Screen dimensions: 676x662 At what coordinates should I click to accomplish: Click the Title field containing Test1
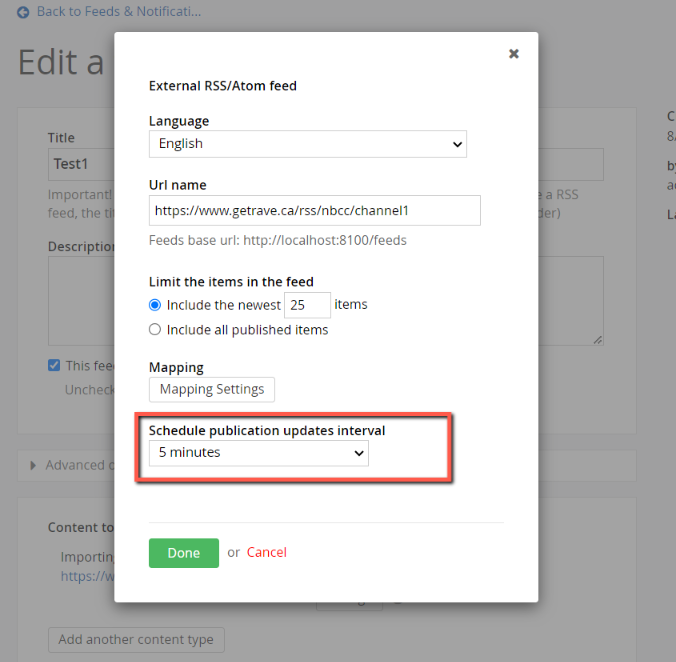81,164
